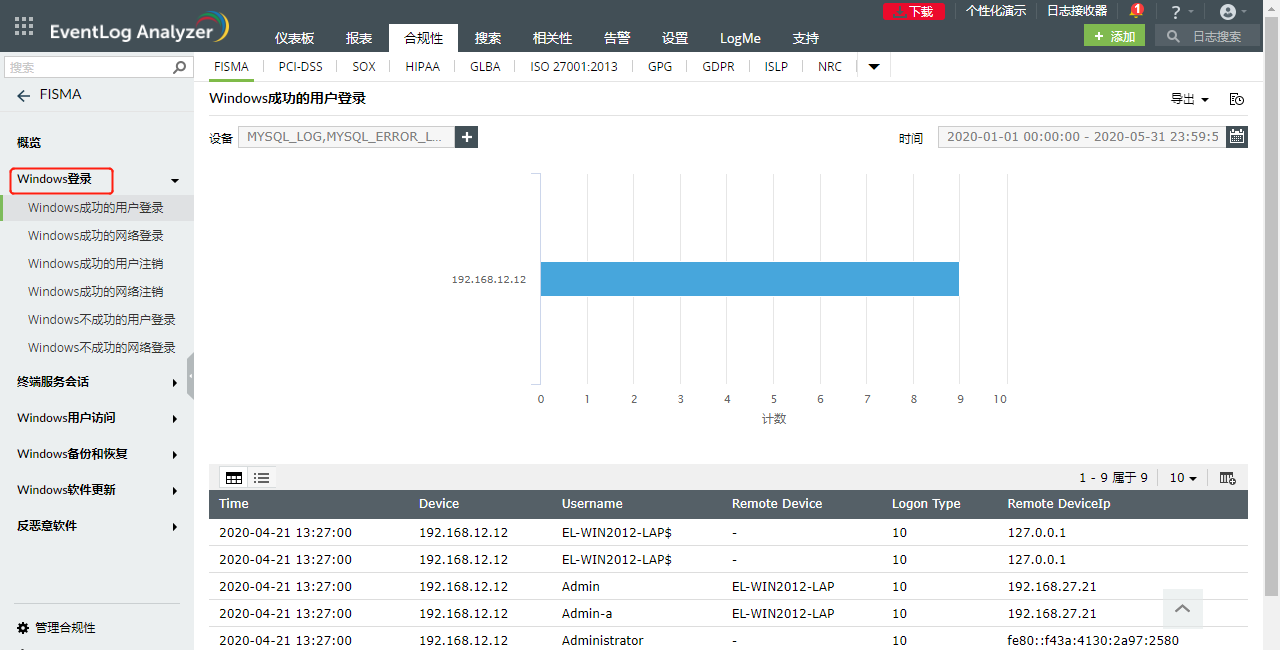Click the back arrow next to FISMA

[24, 95]
